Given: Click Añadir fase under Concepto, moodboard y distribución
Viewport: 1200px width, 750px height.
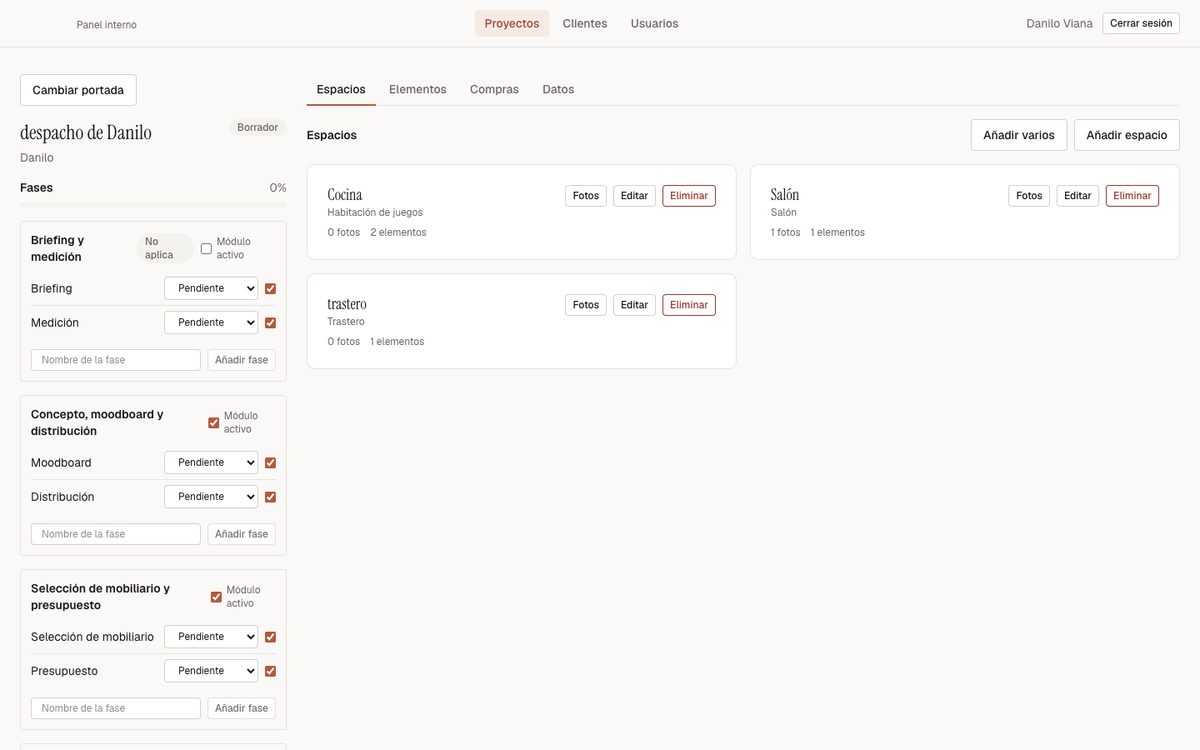Looking at the screenshot, I should tap(242, 534).
